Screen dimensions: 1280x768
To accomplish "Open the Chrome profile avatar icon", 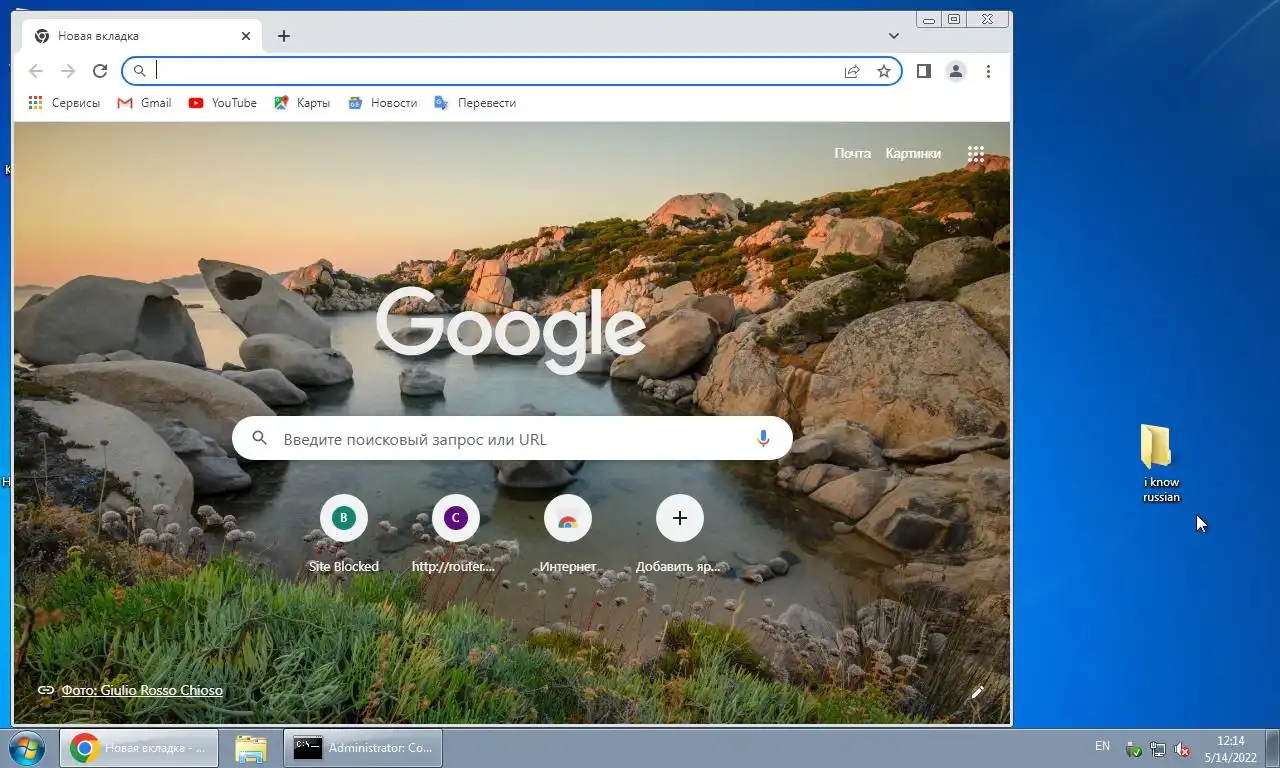I will pos(956,71).
